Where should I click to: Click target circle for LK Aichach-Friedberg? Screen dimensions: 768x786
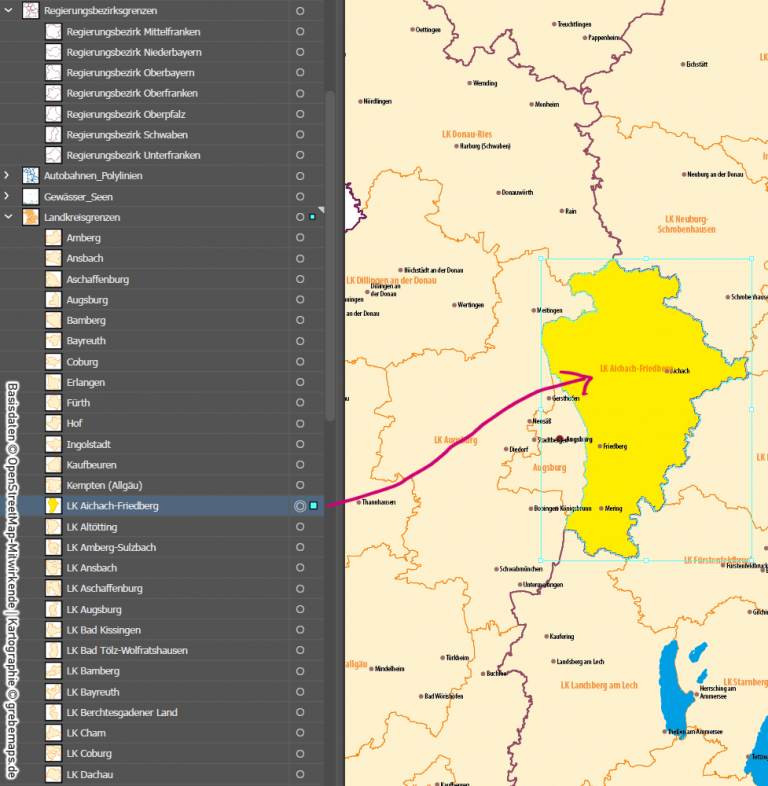(x=300, y=506)
